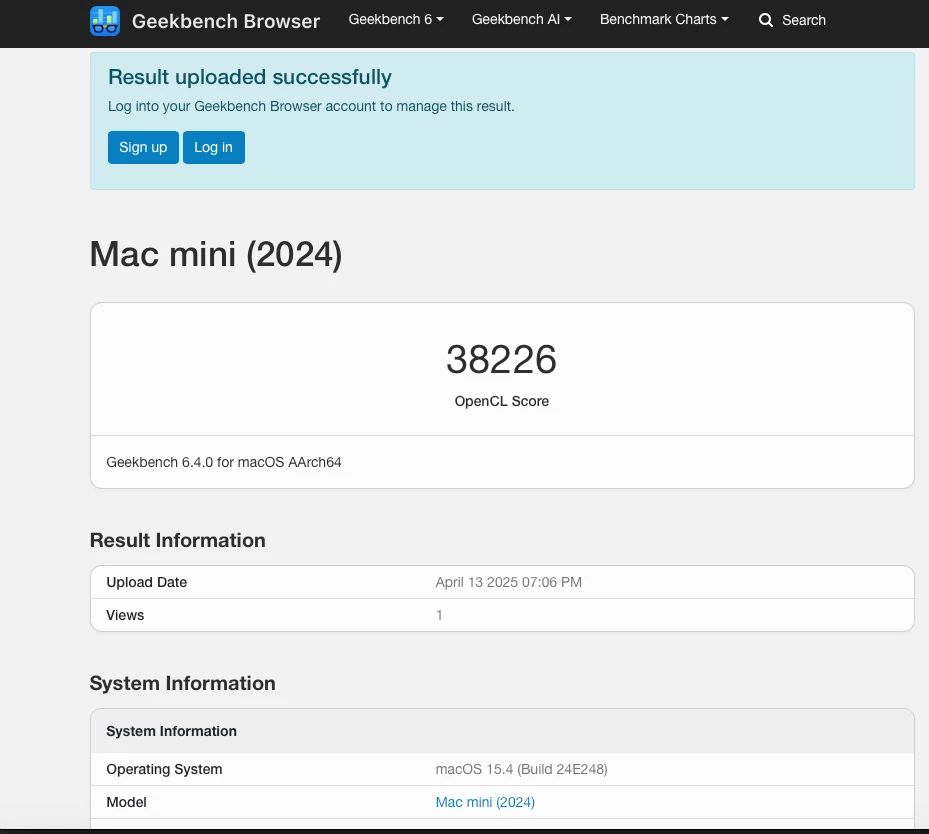The height and width of the screenshot is (834, 929).
Task: Click the search magnifier icon
Action: click(765, 20)
